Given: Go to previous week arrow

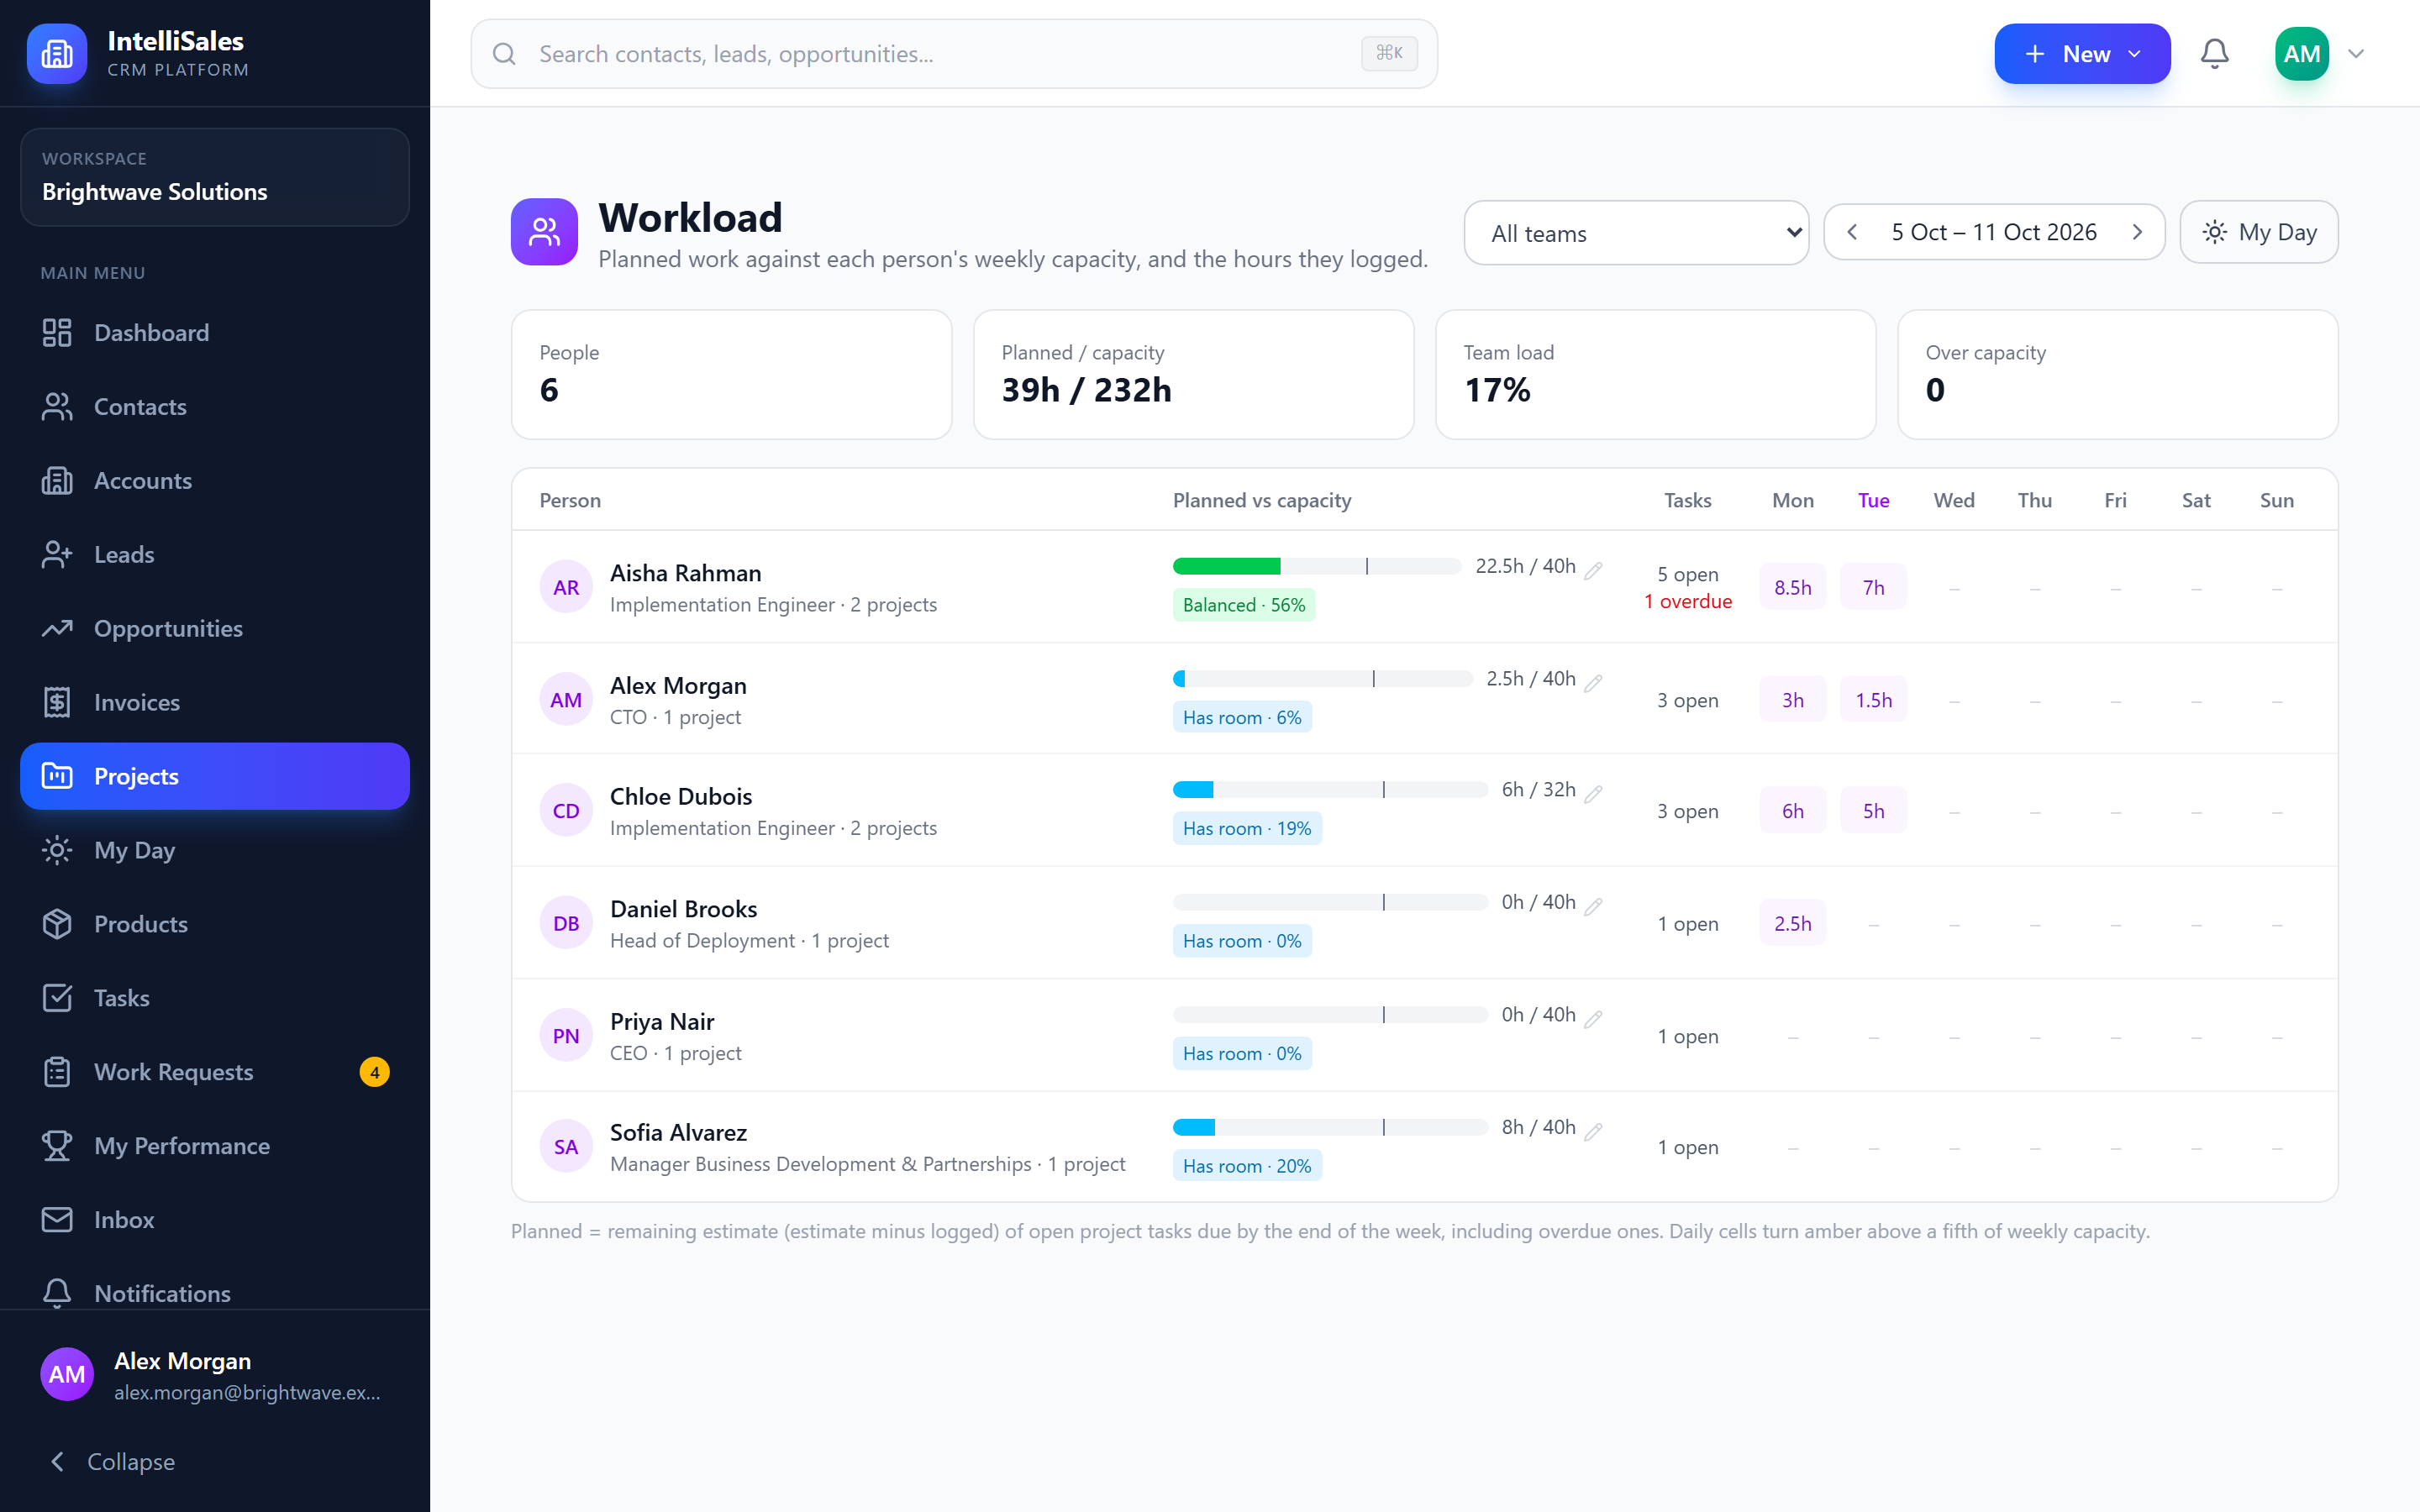Looking at the screenshot, I should [1852, 232].
